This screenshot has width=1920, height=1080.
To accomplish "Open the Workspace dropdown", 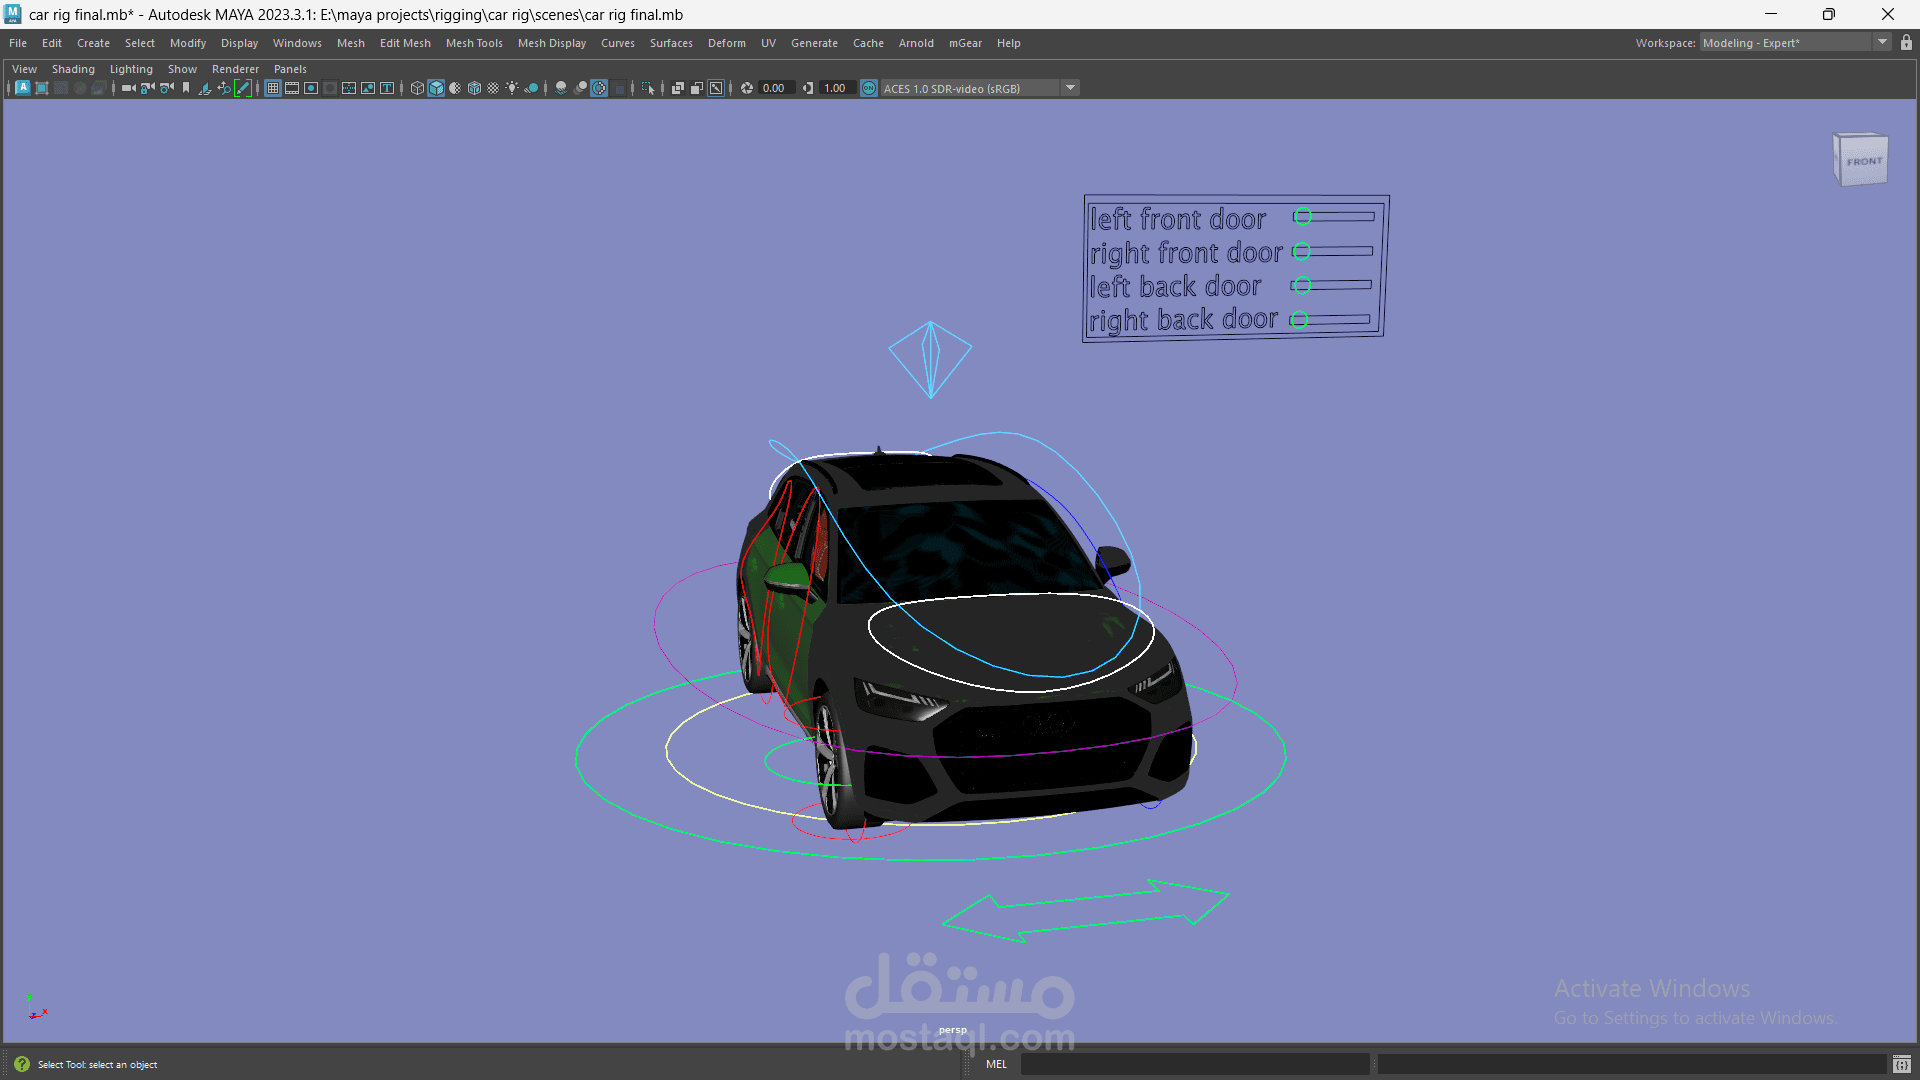I will tap(1881, 42).
